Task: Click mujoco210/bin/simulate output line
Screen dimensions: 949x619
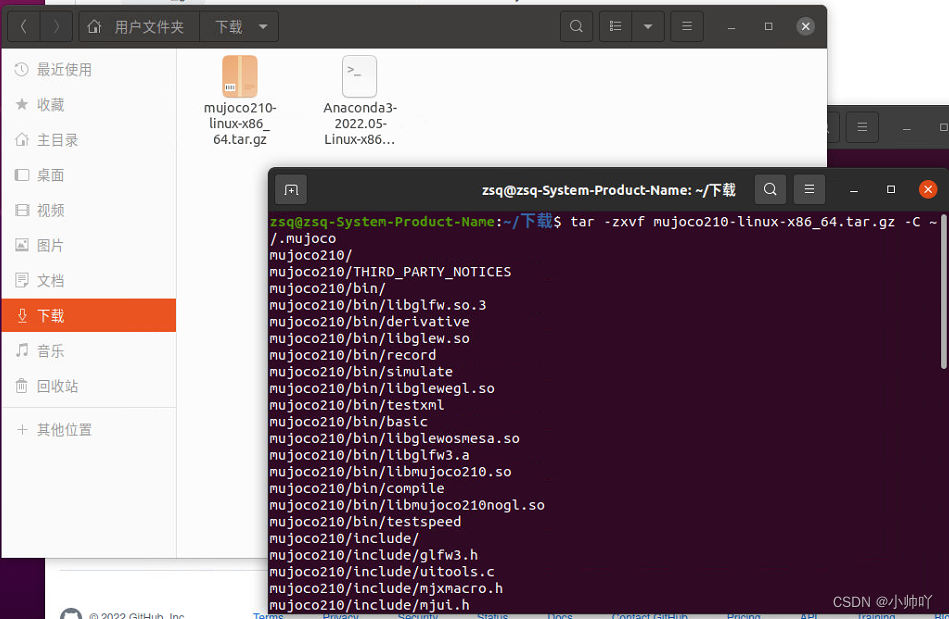Action: (361, 372)
